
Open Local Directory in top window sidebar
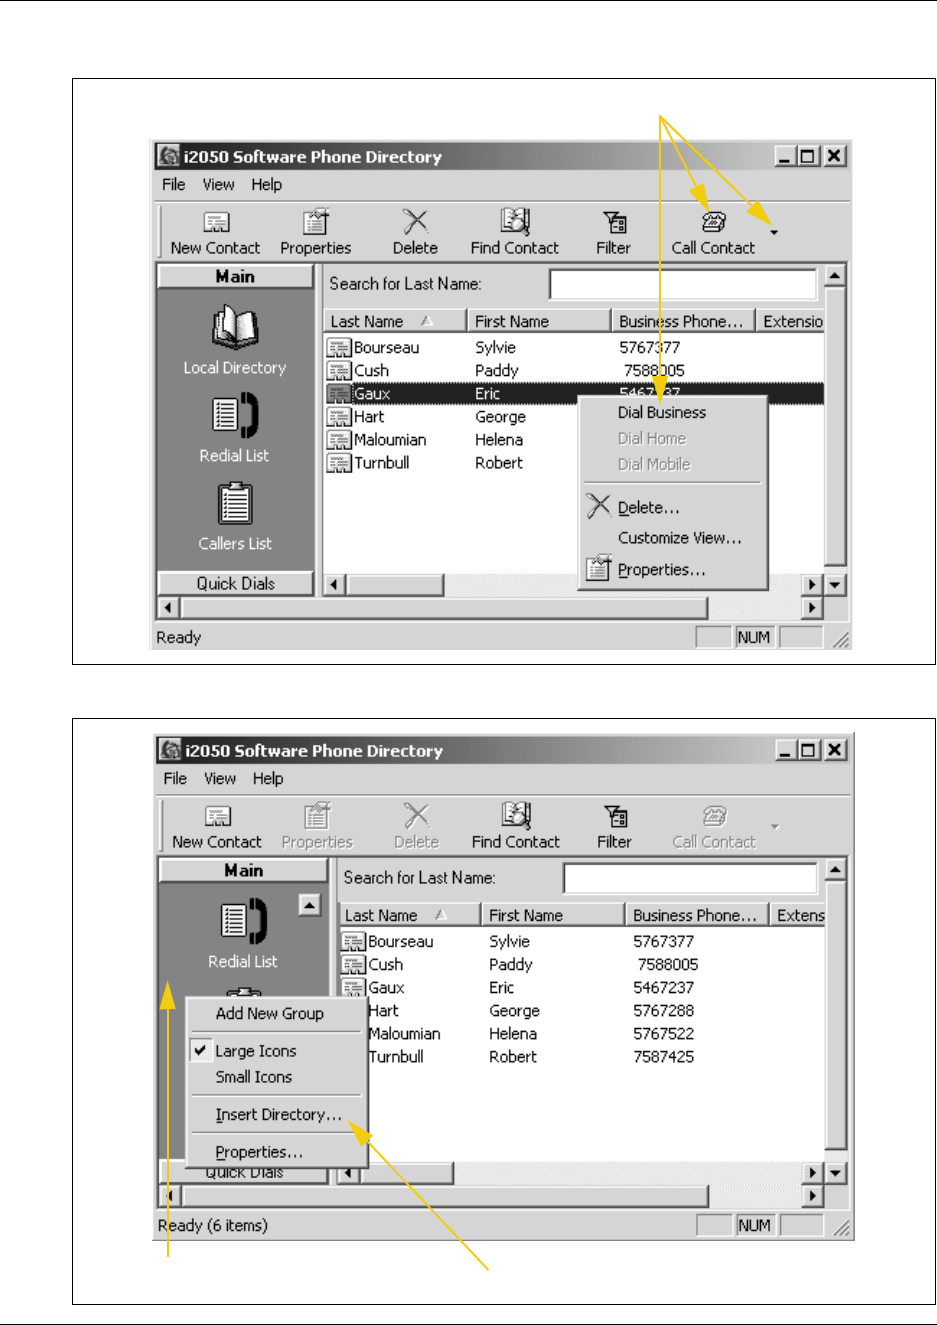[235, 328]
